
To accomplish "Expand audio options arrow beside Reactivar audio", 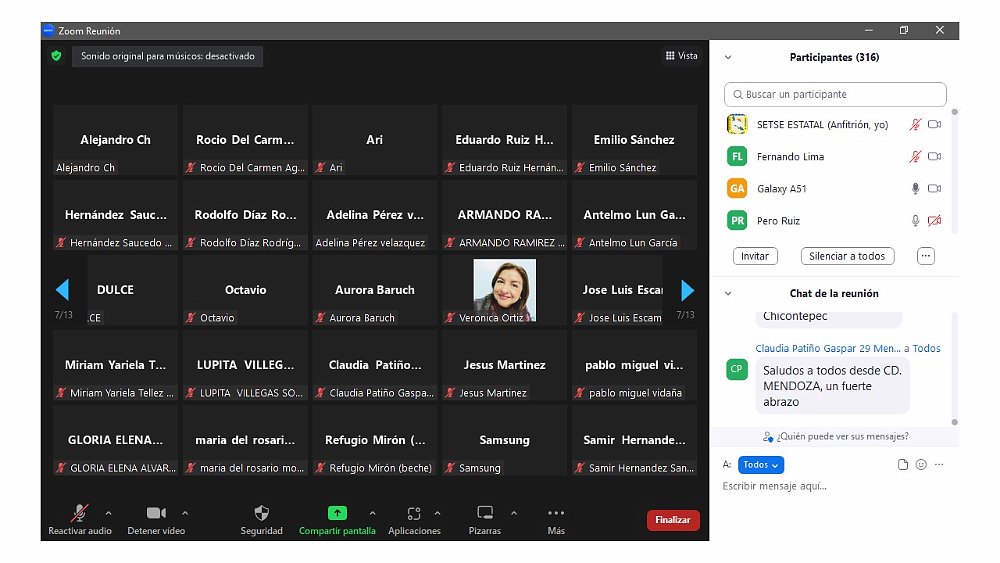I will click(x=109, y=513).
